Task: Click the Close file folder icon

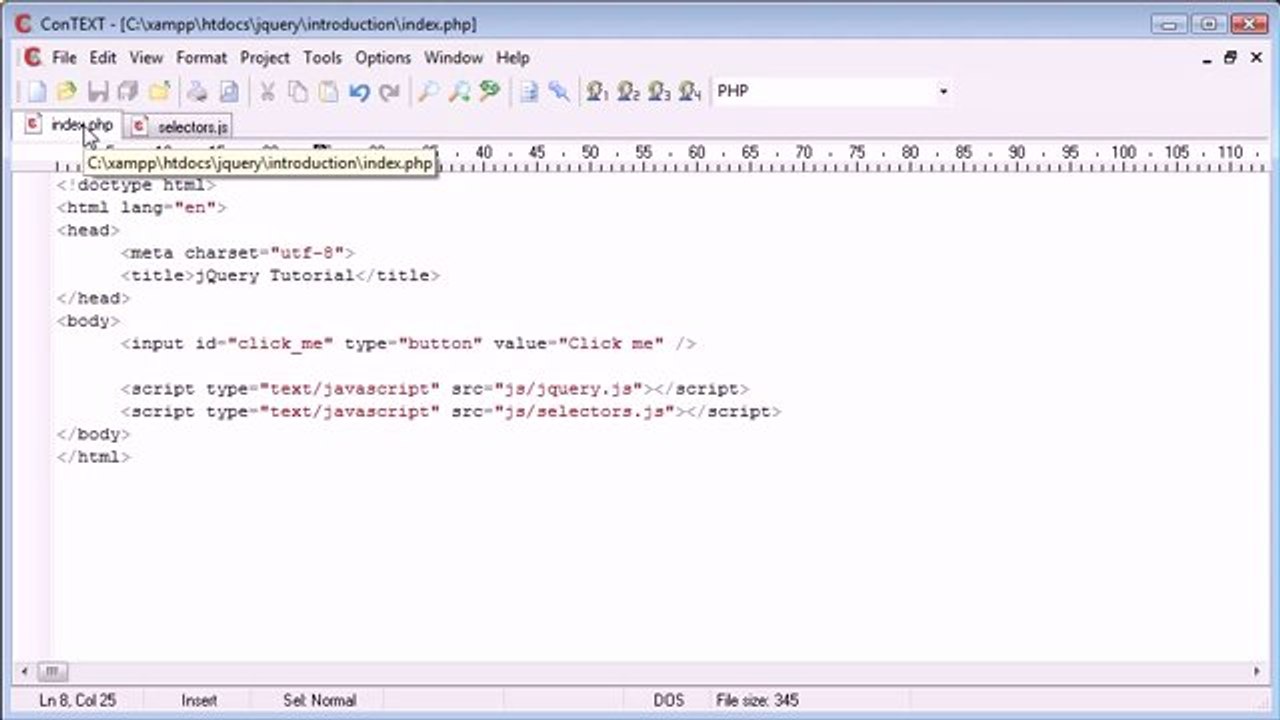Action: tap(159, 92)
